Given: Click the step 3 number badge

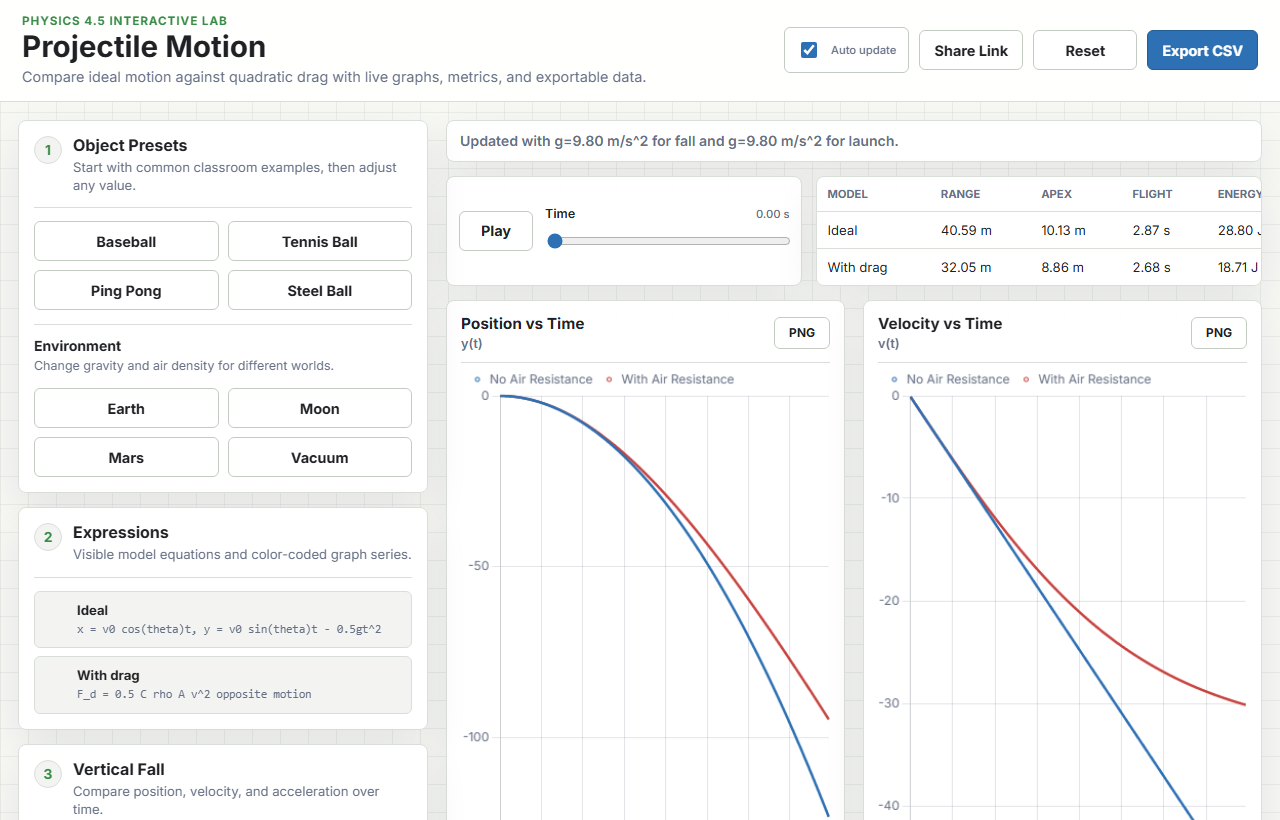Looking at the screenshot, I should (47, 774).
